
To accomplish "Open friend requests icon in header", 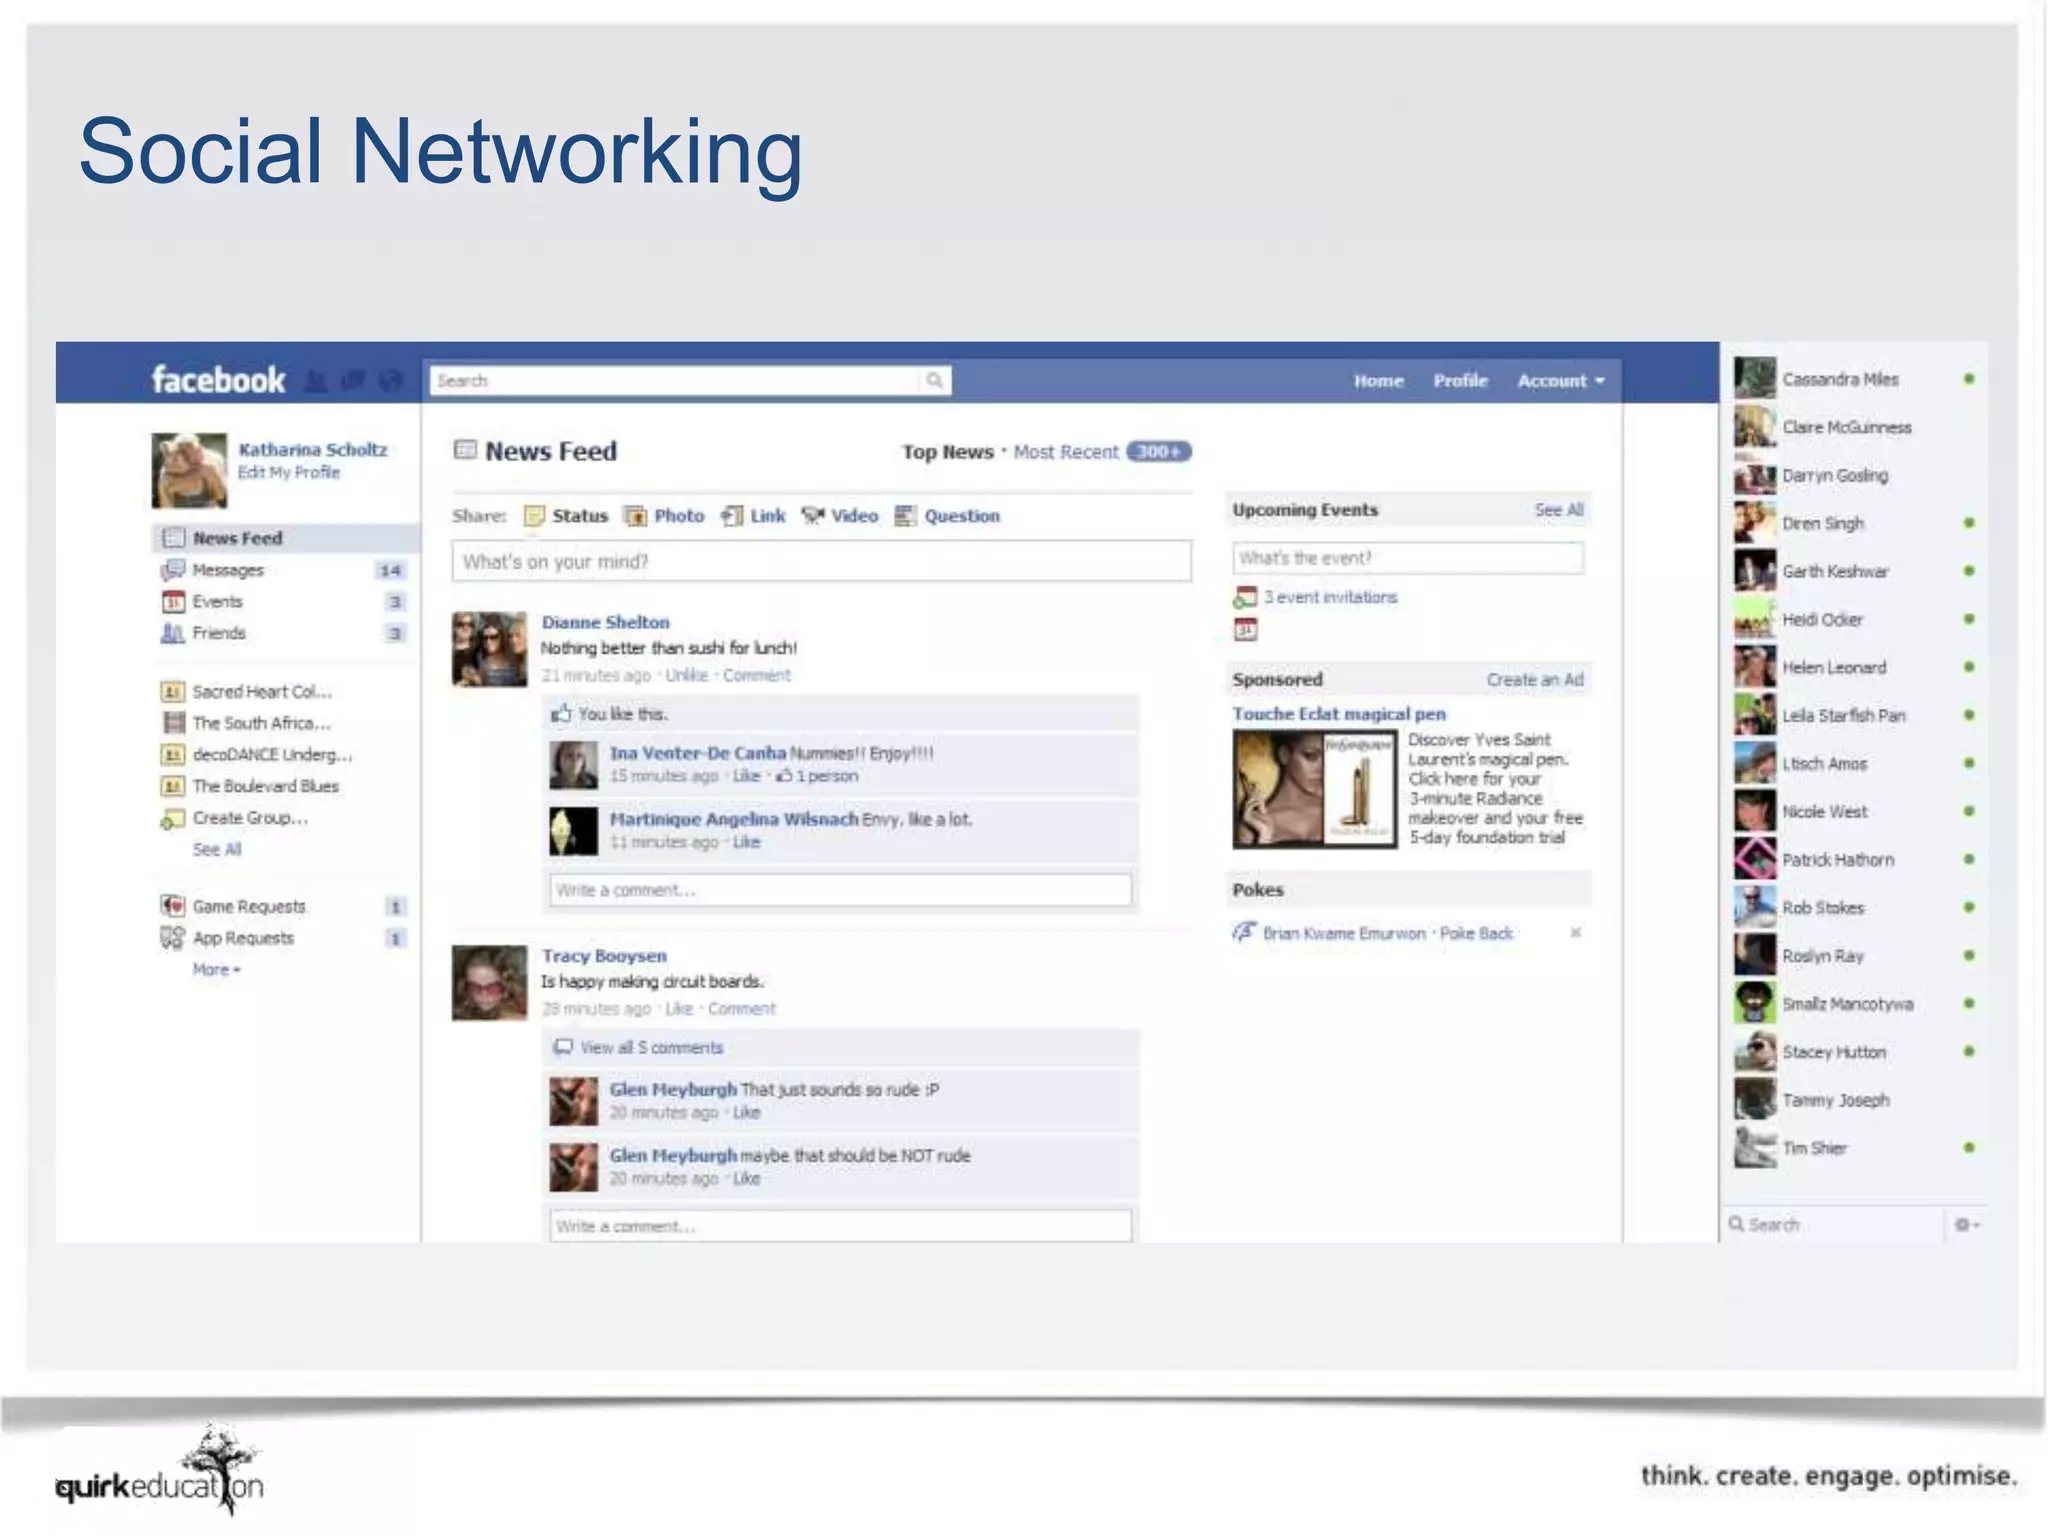I will 316,381.
